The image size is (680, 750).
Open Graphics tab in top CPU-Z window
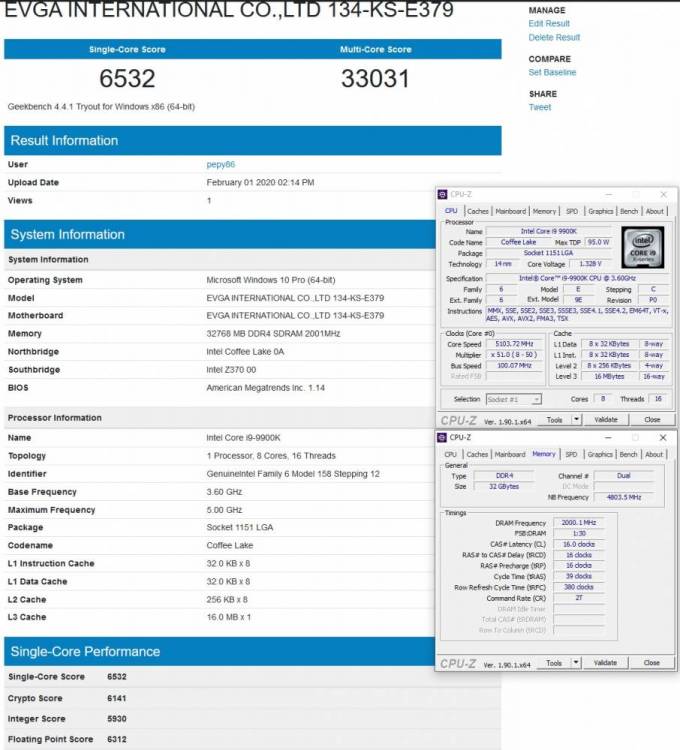click(601, 211)
